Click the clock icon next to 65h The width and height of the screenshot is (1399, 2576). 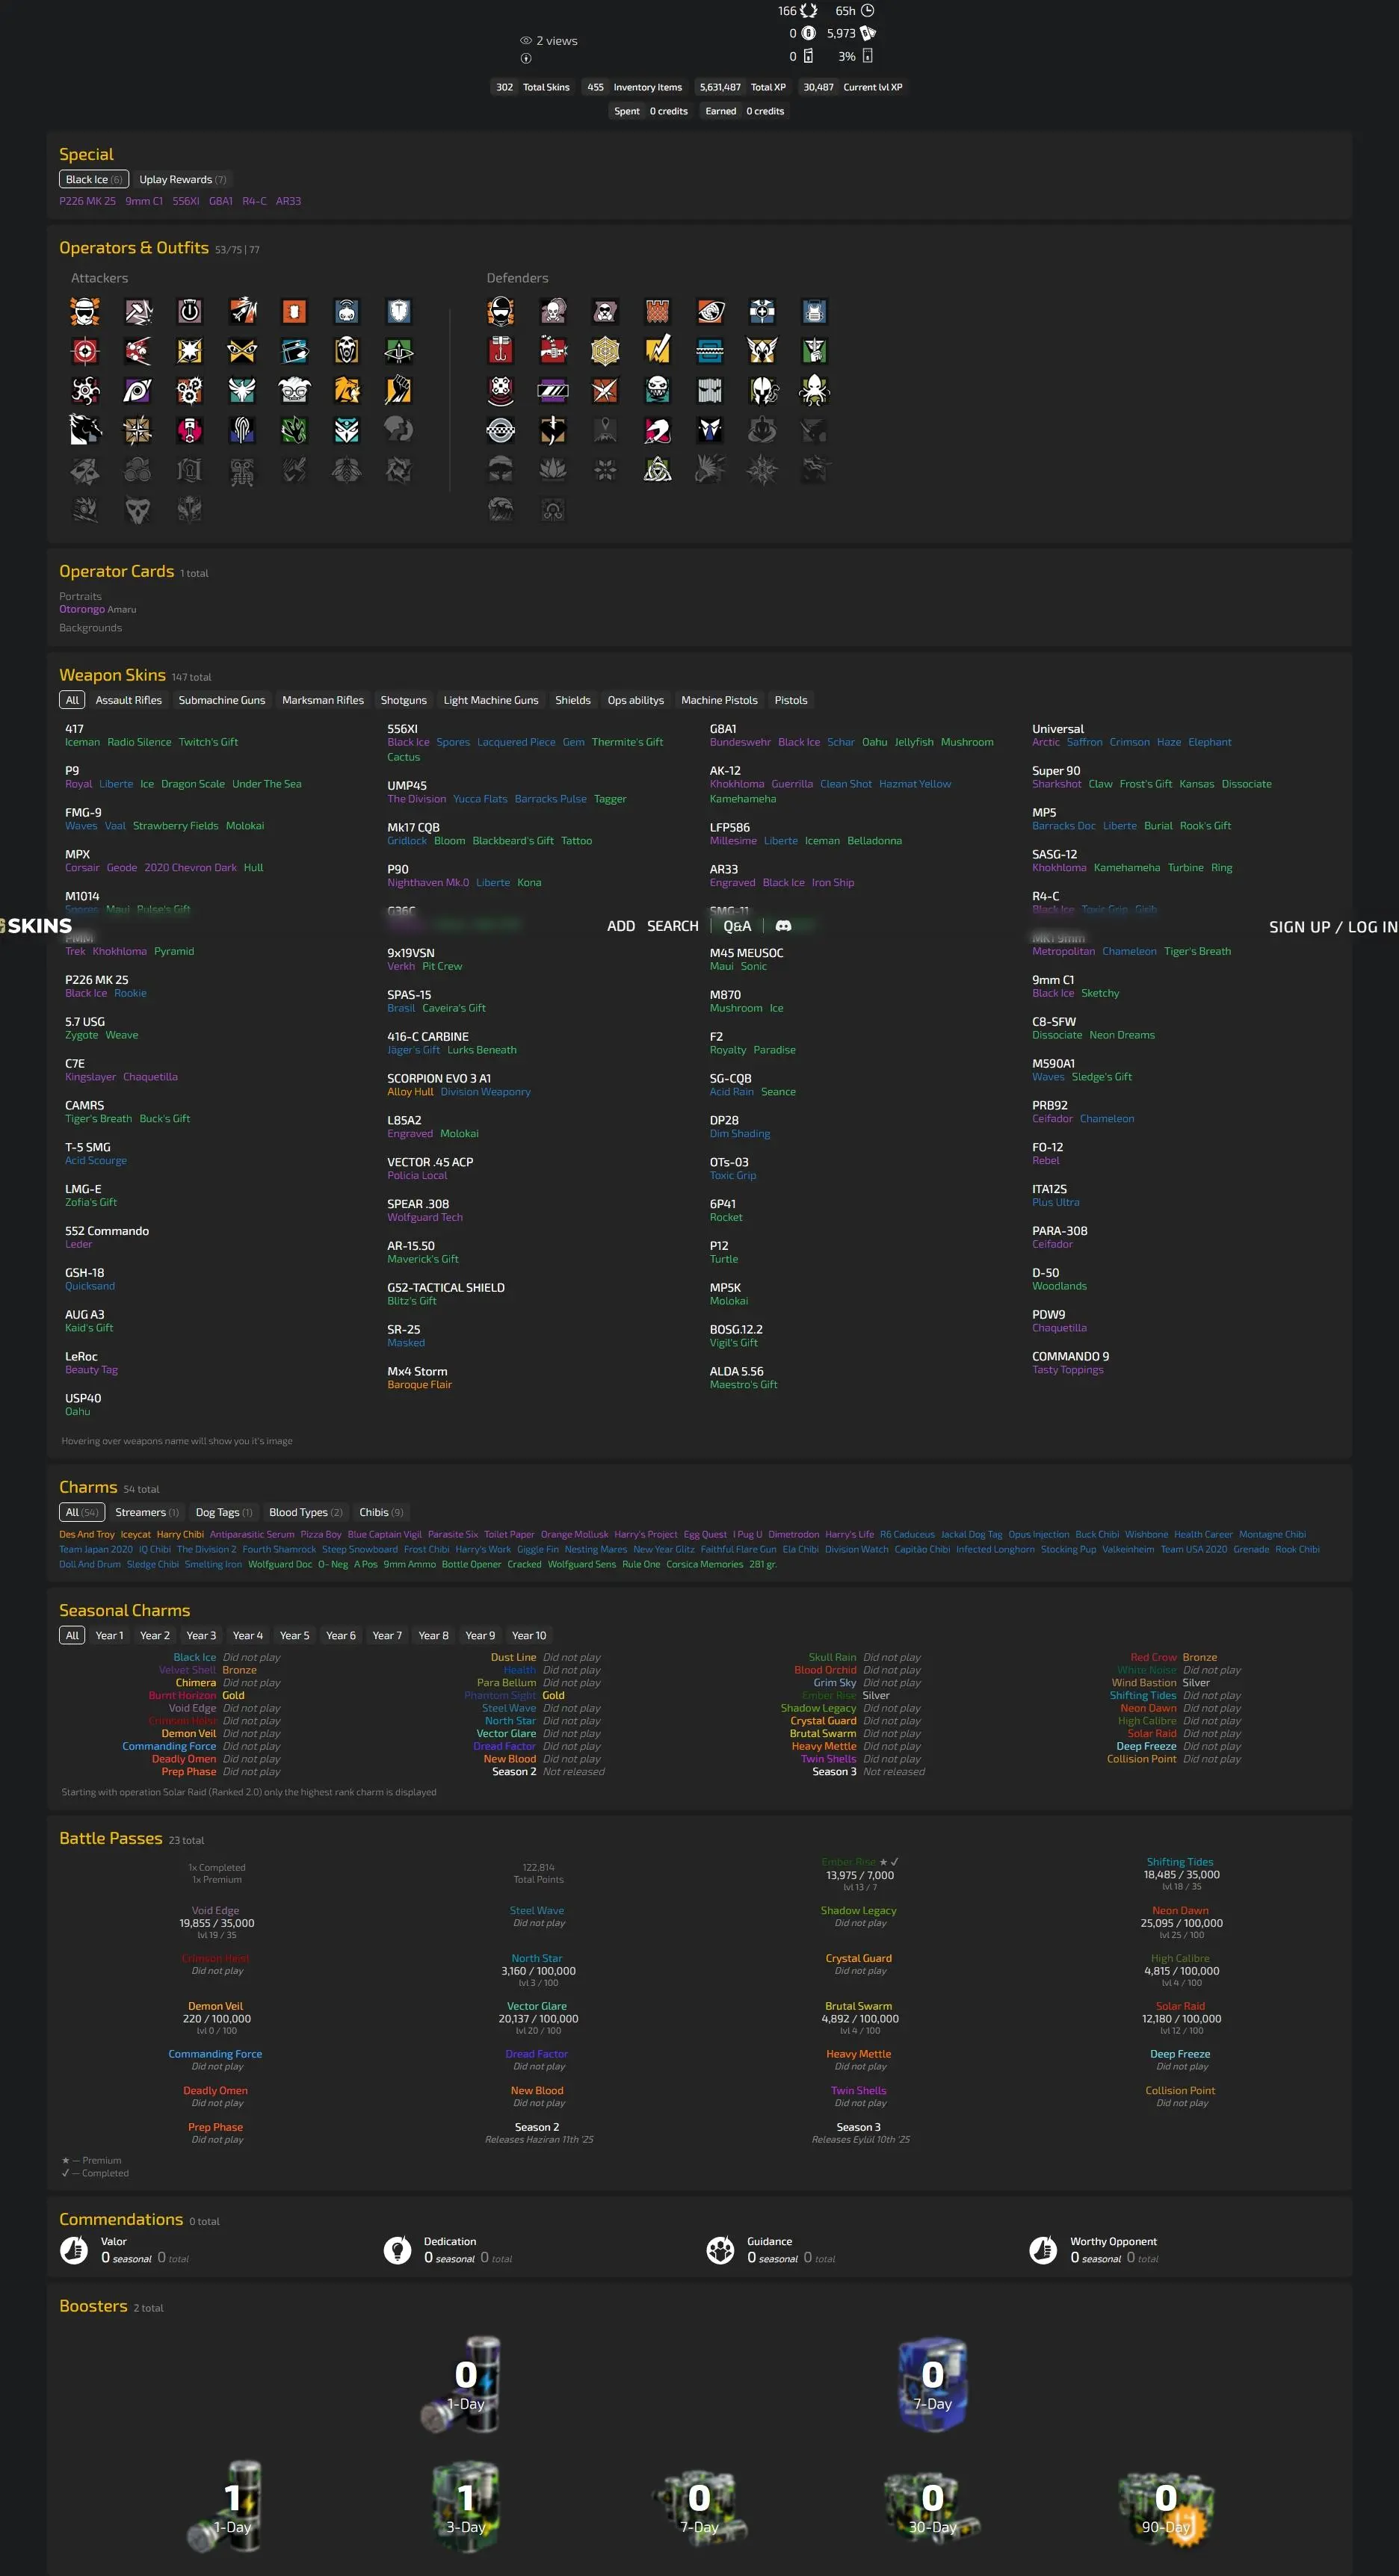pos(867,11)
